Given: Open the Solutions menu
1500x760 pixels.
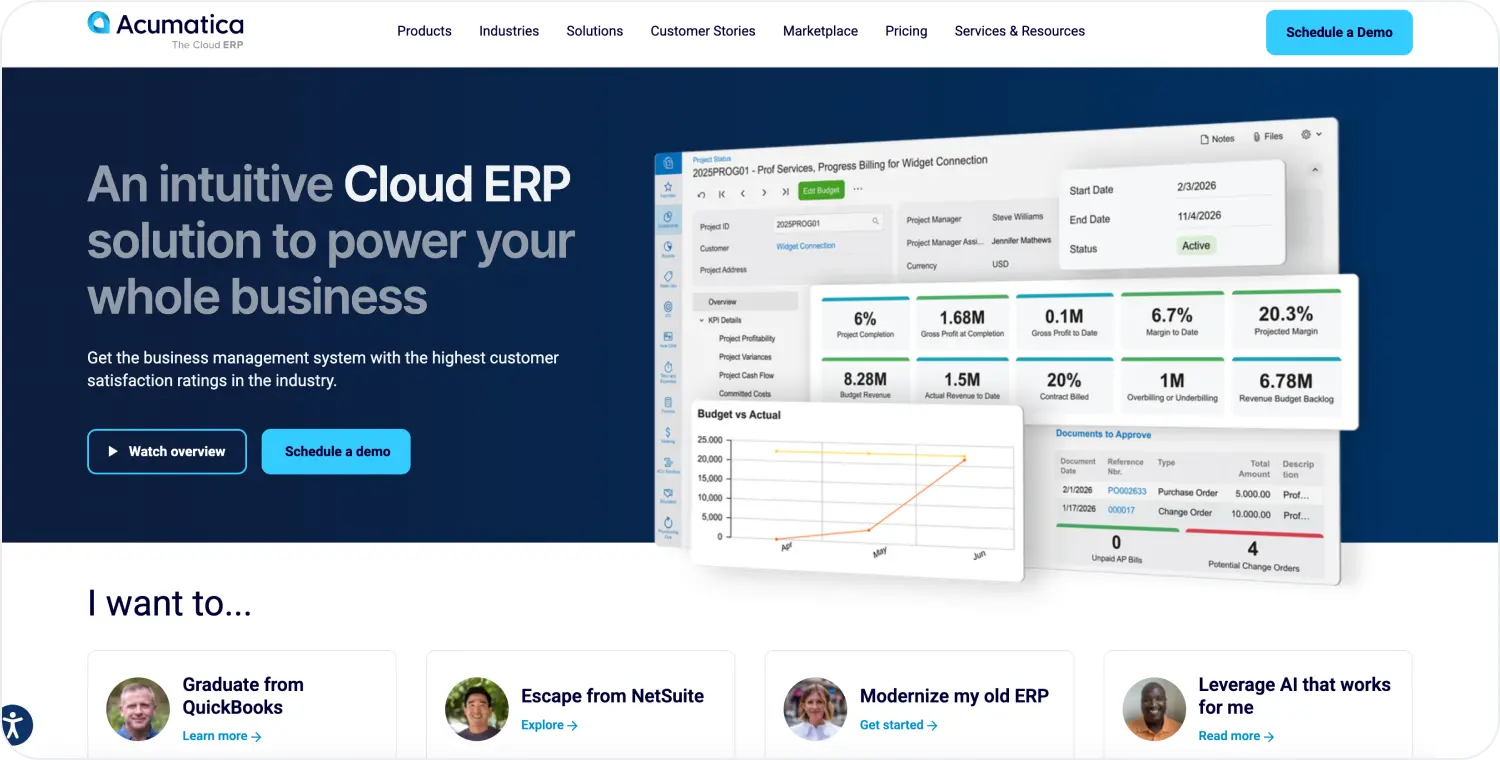Looking at the screenshot, I should pyautogui.click(x=595, y=31).
